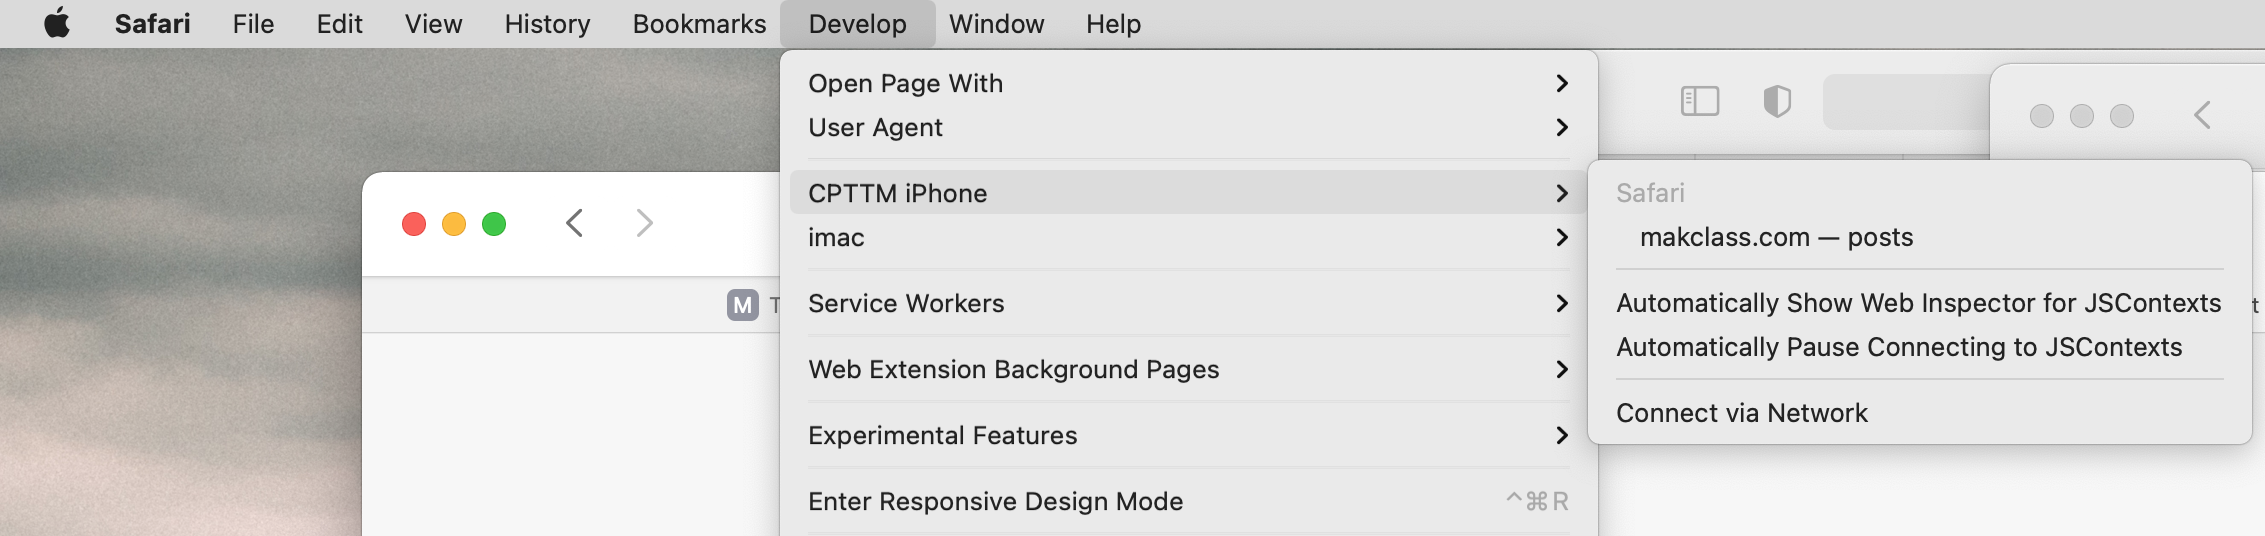Toggle Automatically Pause Connecting to JSContexts
The height and width of the screenshot is (536, 2265).
1898,347
